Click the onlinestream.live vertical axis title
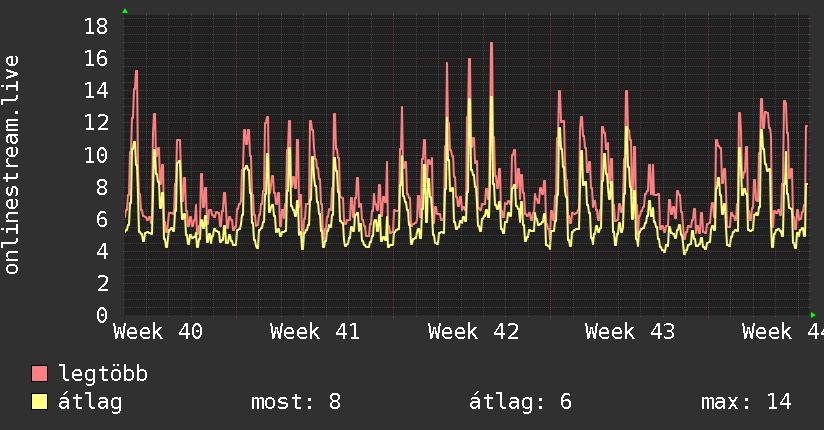The height and width of the screenshot is (430, 824). coord(11,165)
